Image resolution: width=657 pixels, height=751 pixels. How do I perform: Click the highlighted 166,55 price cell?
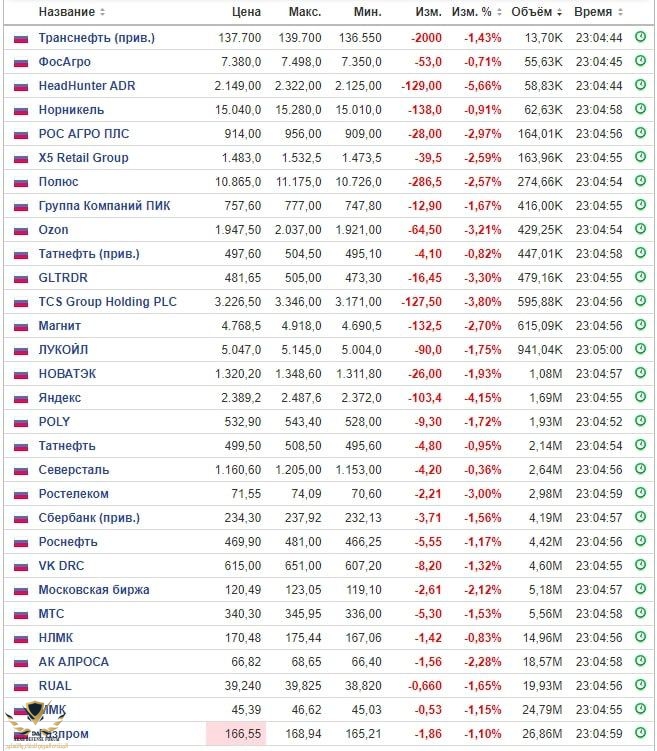click(235, 734)
